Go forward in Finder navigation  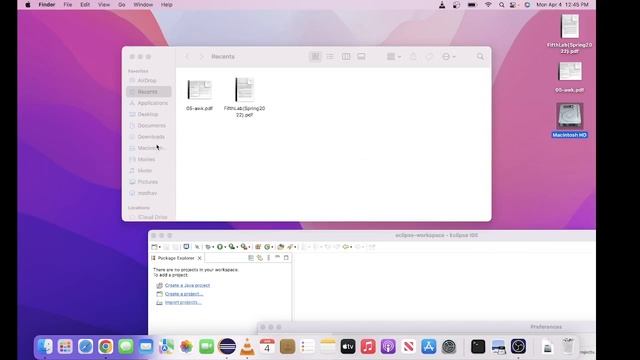tap(201, 57)
